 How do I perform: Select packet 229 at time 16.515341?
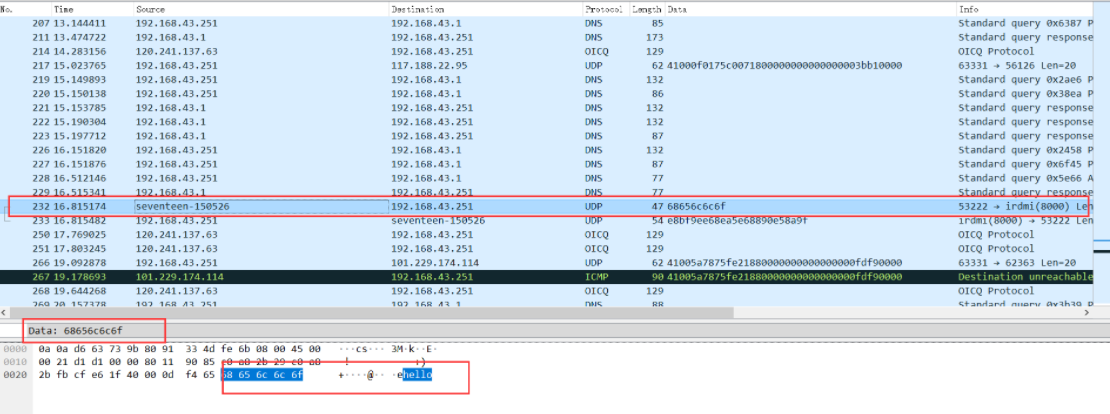(x=547, y=192)
